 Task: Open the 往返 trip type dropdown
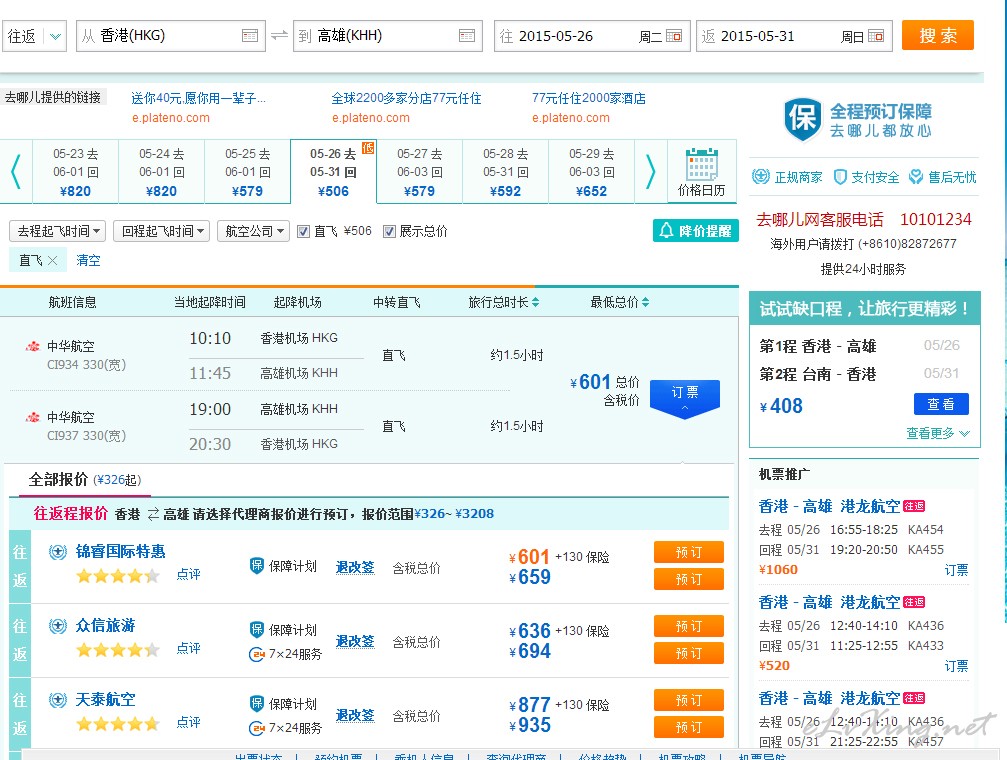(34, 36)
